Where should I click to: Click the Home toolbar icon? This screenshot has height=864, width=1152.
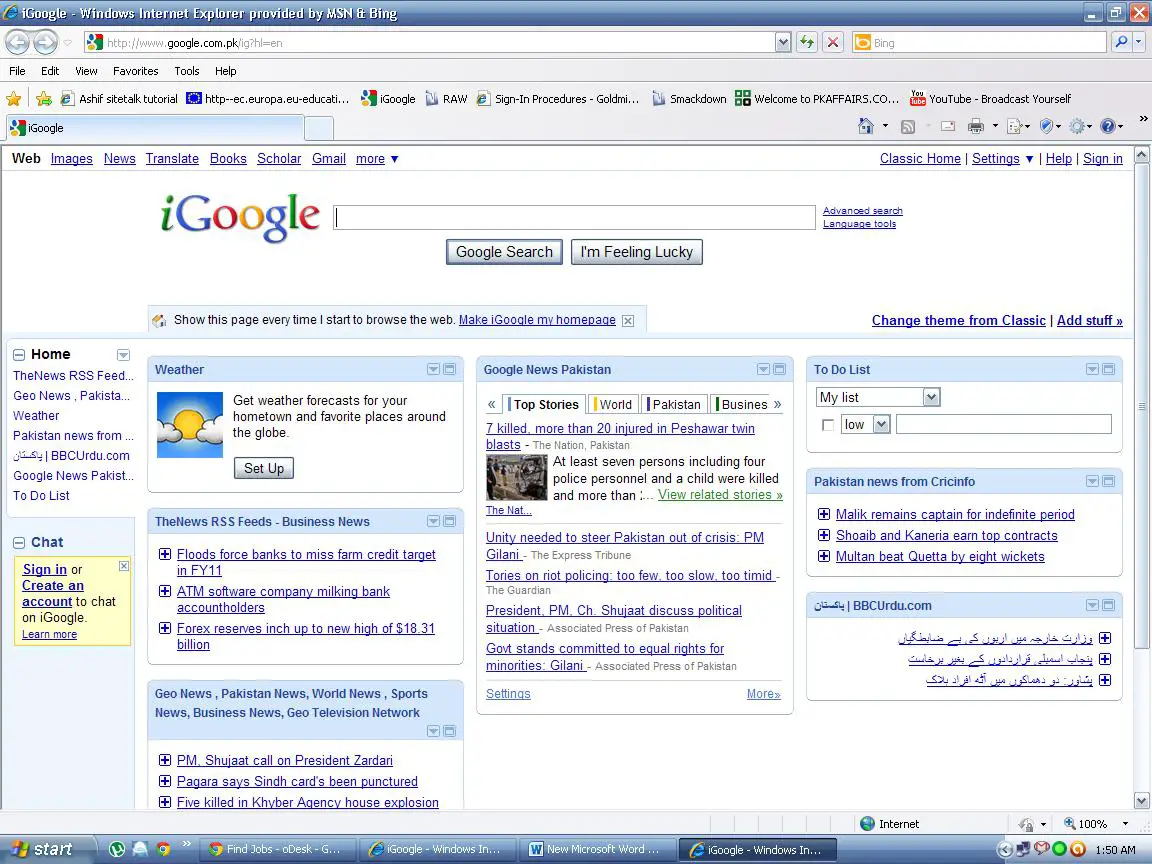click(865, 126)
